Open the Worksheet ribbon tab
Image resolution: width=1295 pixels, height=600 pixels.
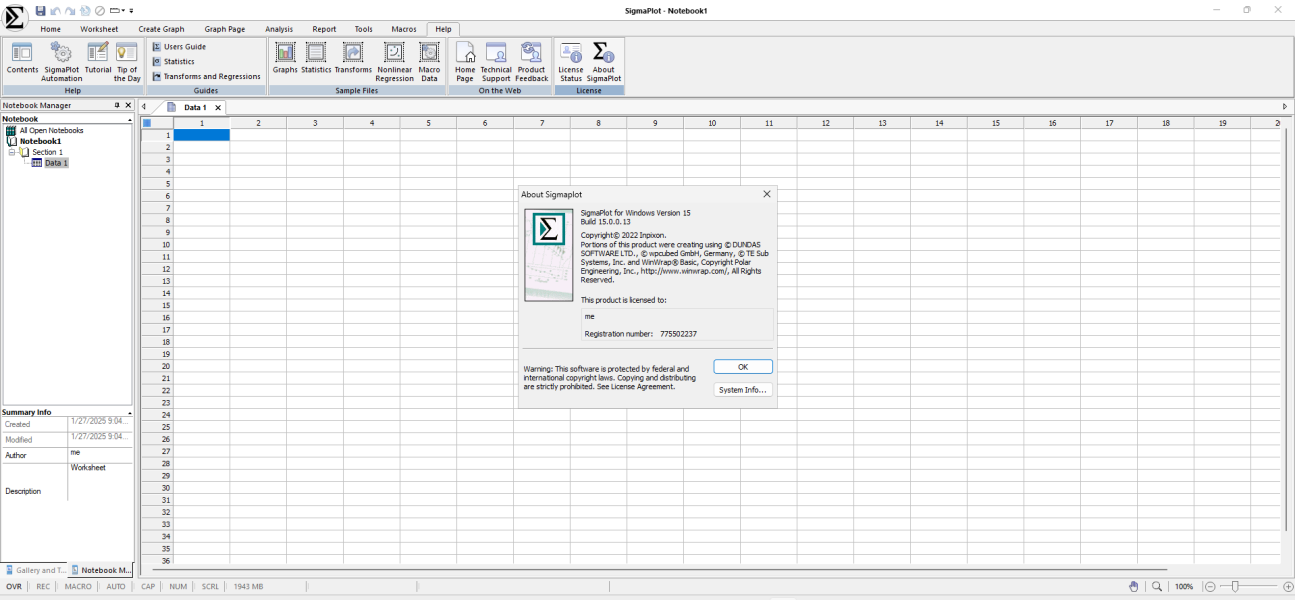(x=99, y=29)
